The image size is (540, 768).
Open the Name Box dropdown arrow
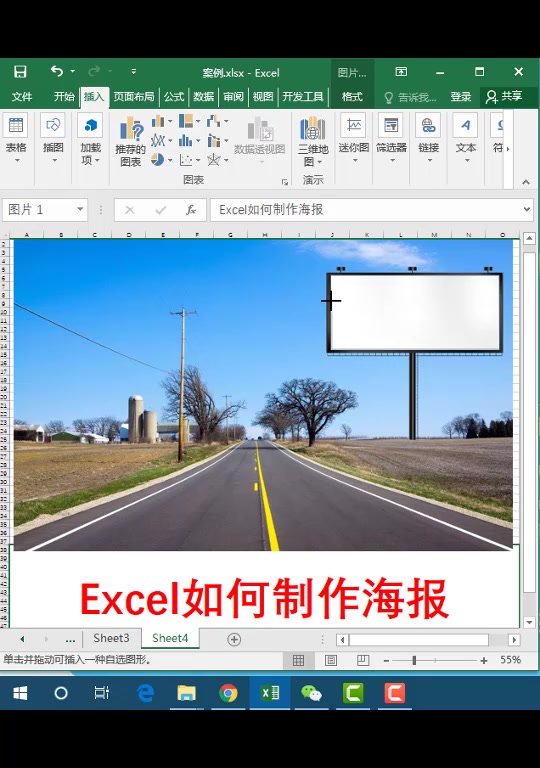tap(80, 210)
